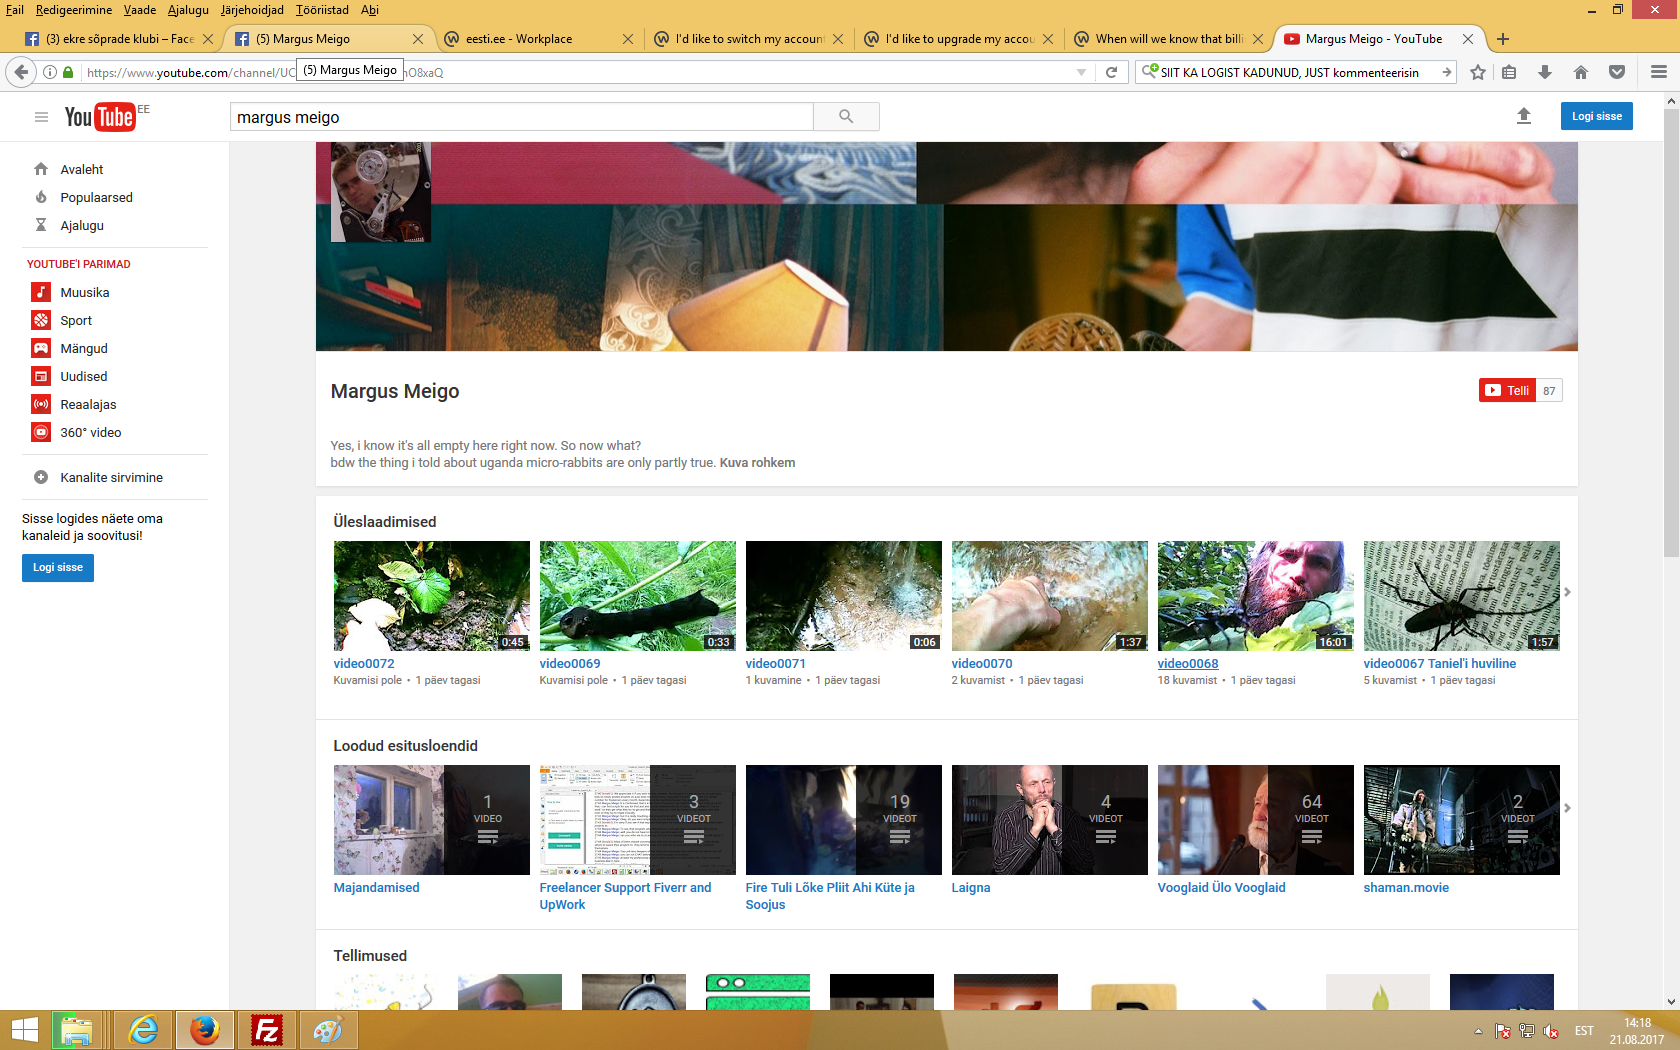Click the YouTube logo
This screenshot has height=1050, width=1680.
100,117
